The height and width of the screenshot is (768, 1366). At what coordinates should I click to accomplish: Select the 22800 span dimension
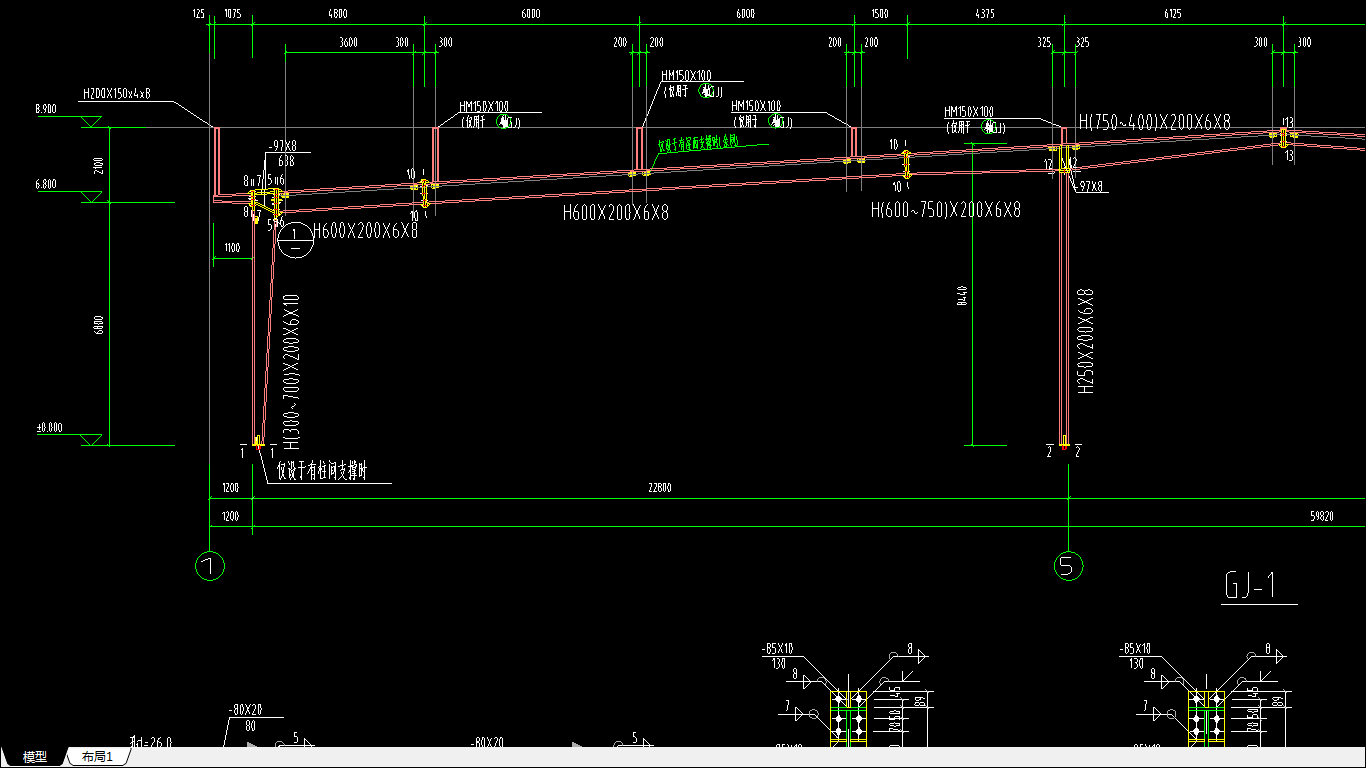[x=659, y=488]
